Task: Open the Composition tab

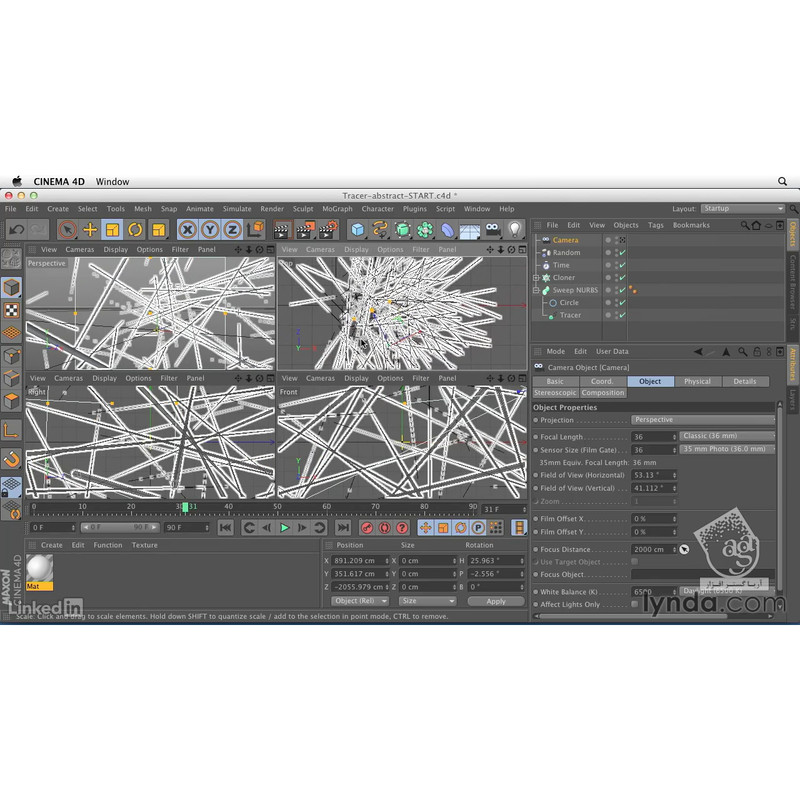Action: tap(603, 393)
